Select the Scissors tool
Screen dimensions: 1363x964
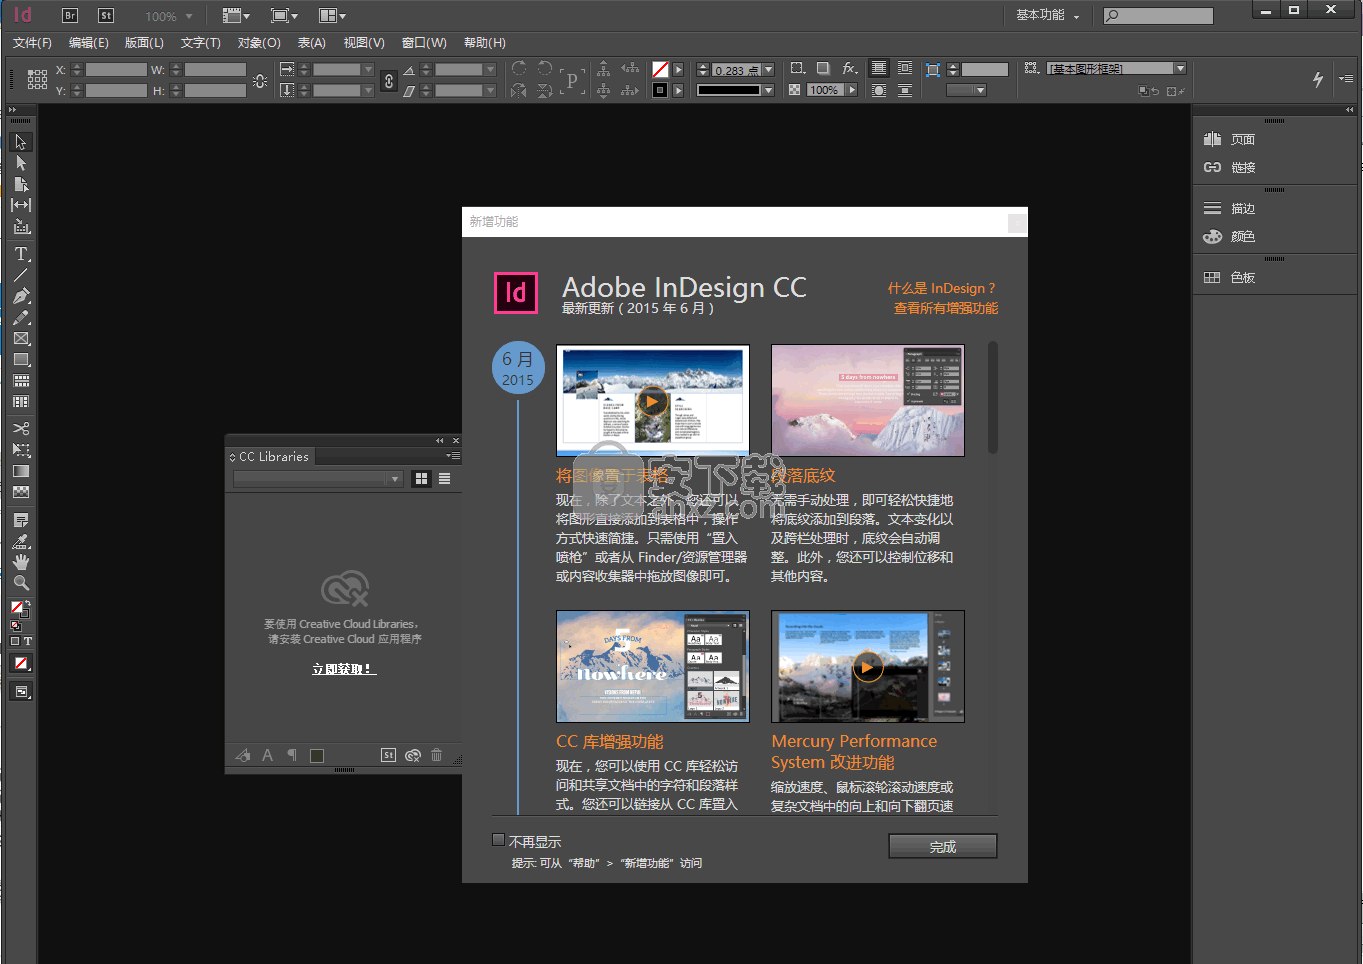tap(21, 429)
